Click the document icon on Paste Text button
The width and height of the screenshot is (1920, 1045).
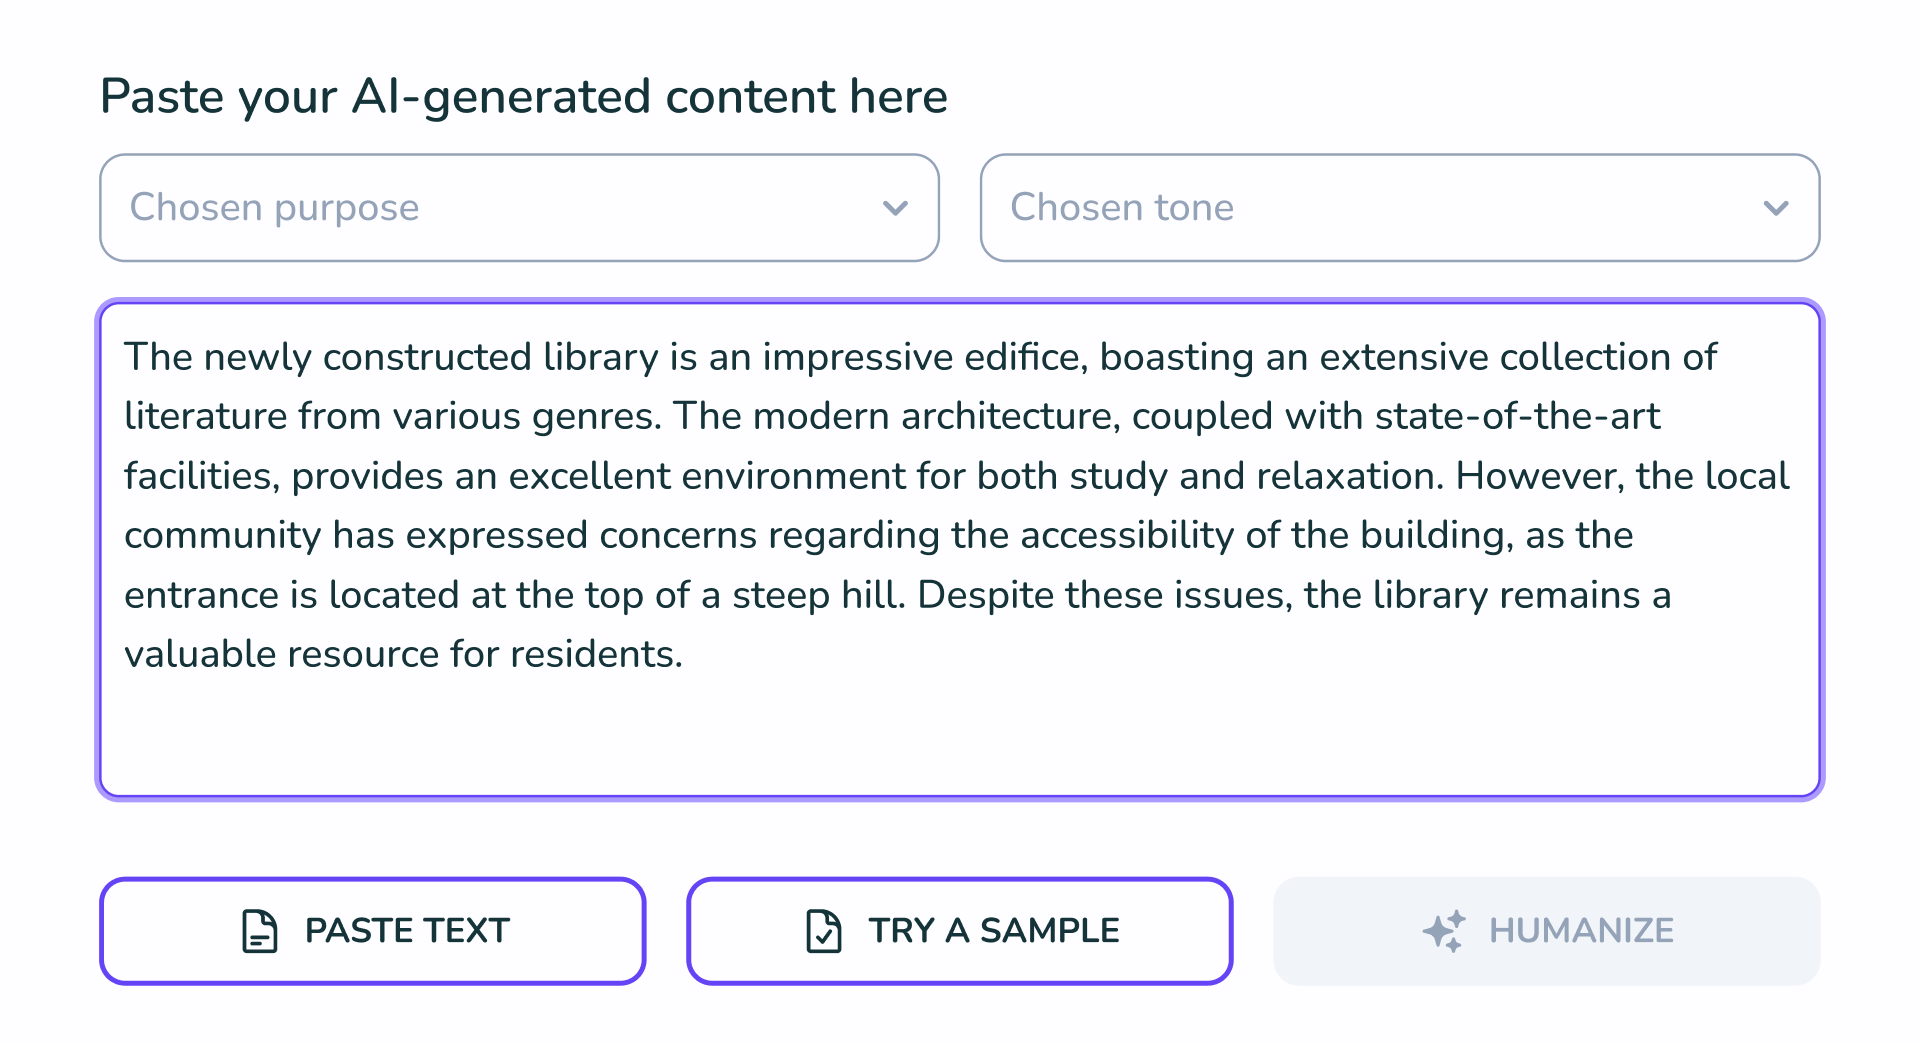click(x=260, y=931)
